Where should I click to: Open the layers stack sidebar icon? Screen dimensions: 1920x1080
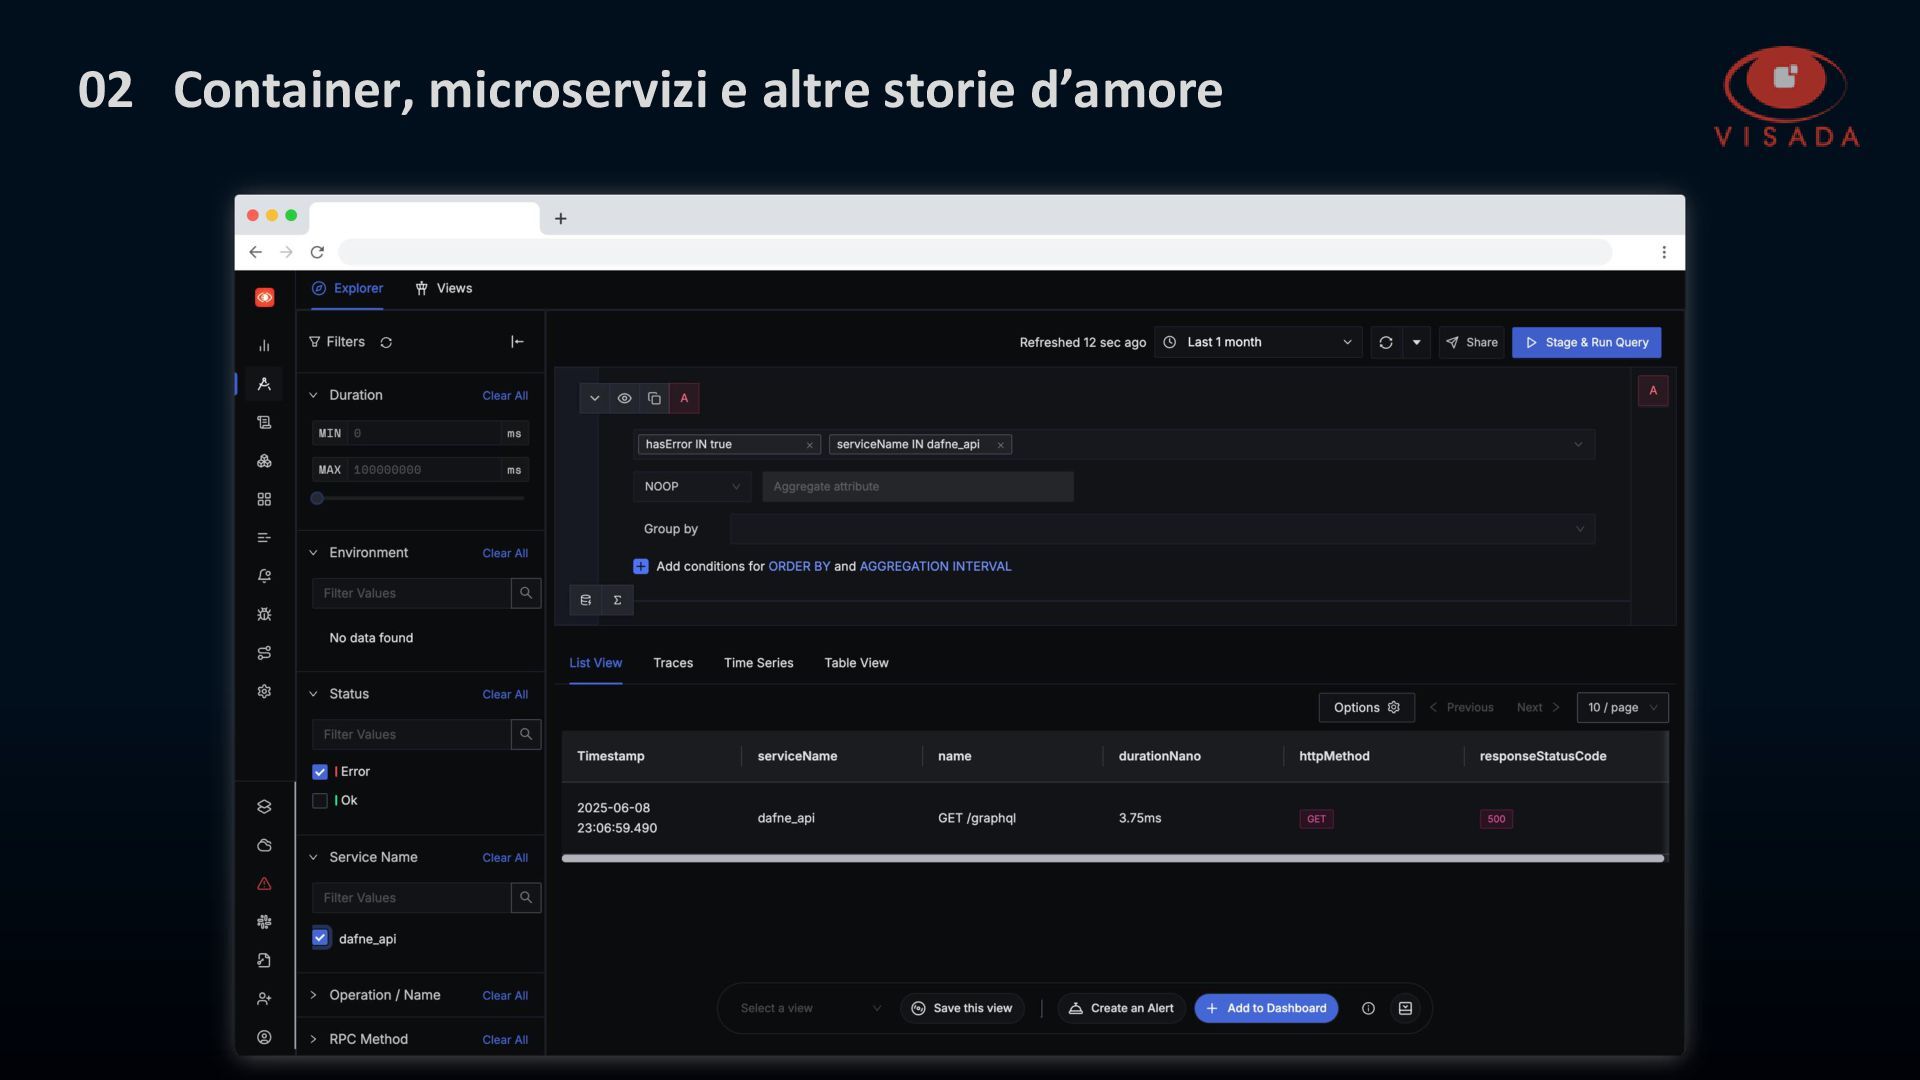tap(264, 807)
